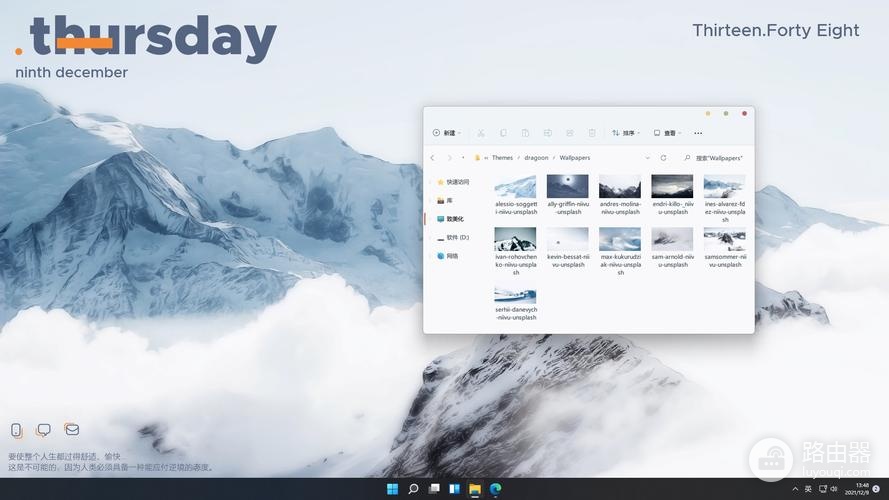Screen dimensions: 889x500
Task: Launch Microsoft Edge from taskbar
Action: click(x=496, y=489)
